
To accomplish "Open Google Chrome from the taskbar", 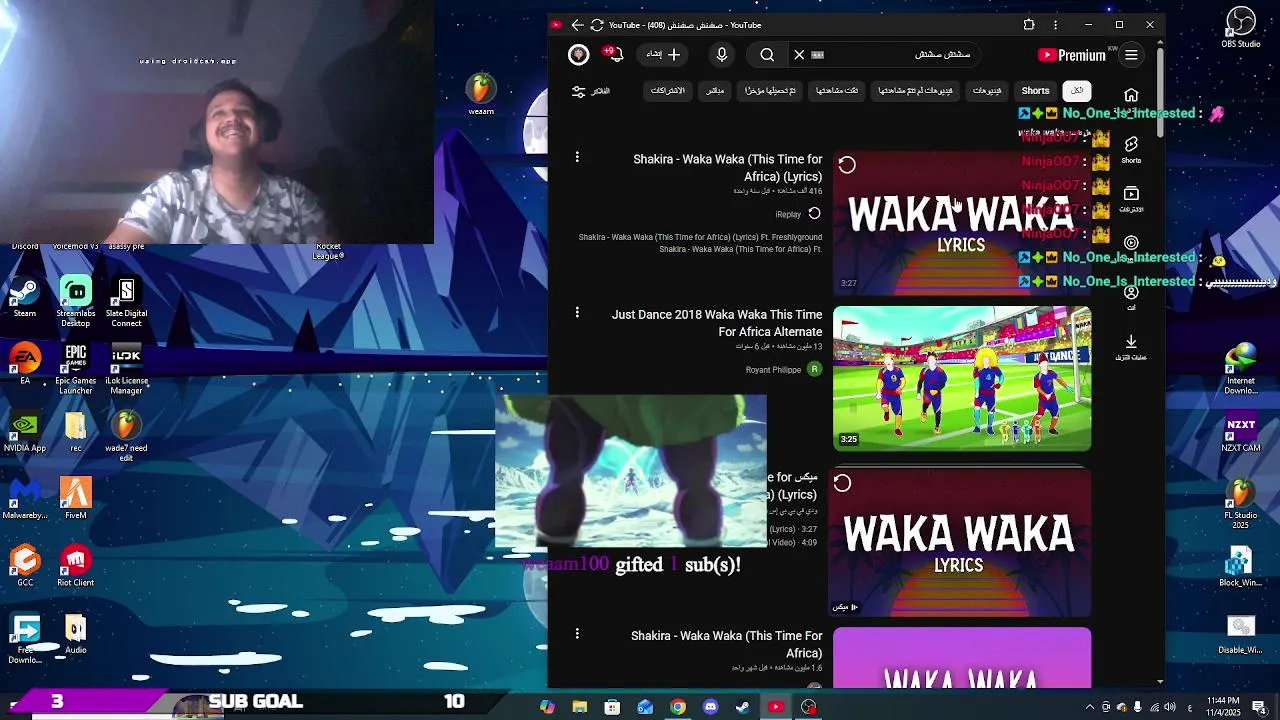I will [x=678, y=707].
